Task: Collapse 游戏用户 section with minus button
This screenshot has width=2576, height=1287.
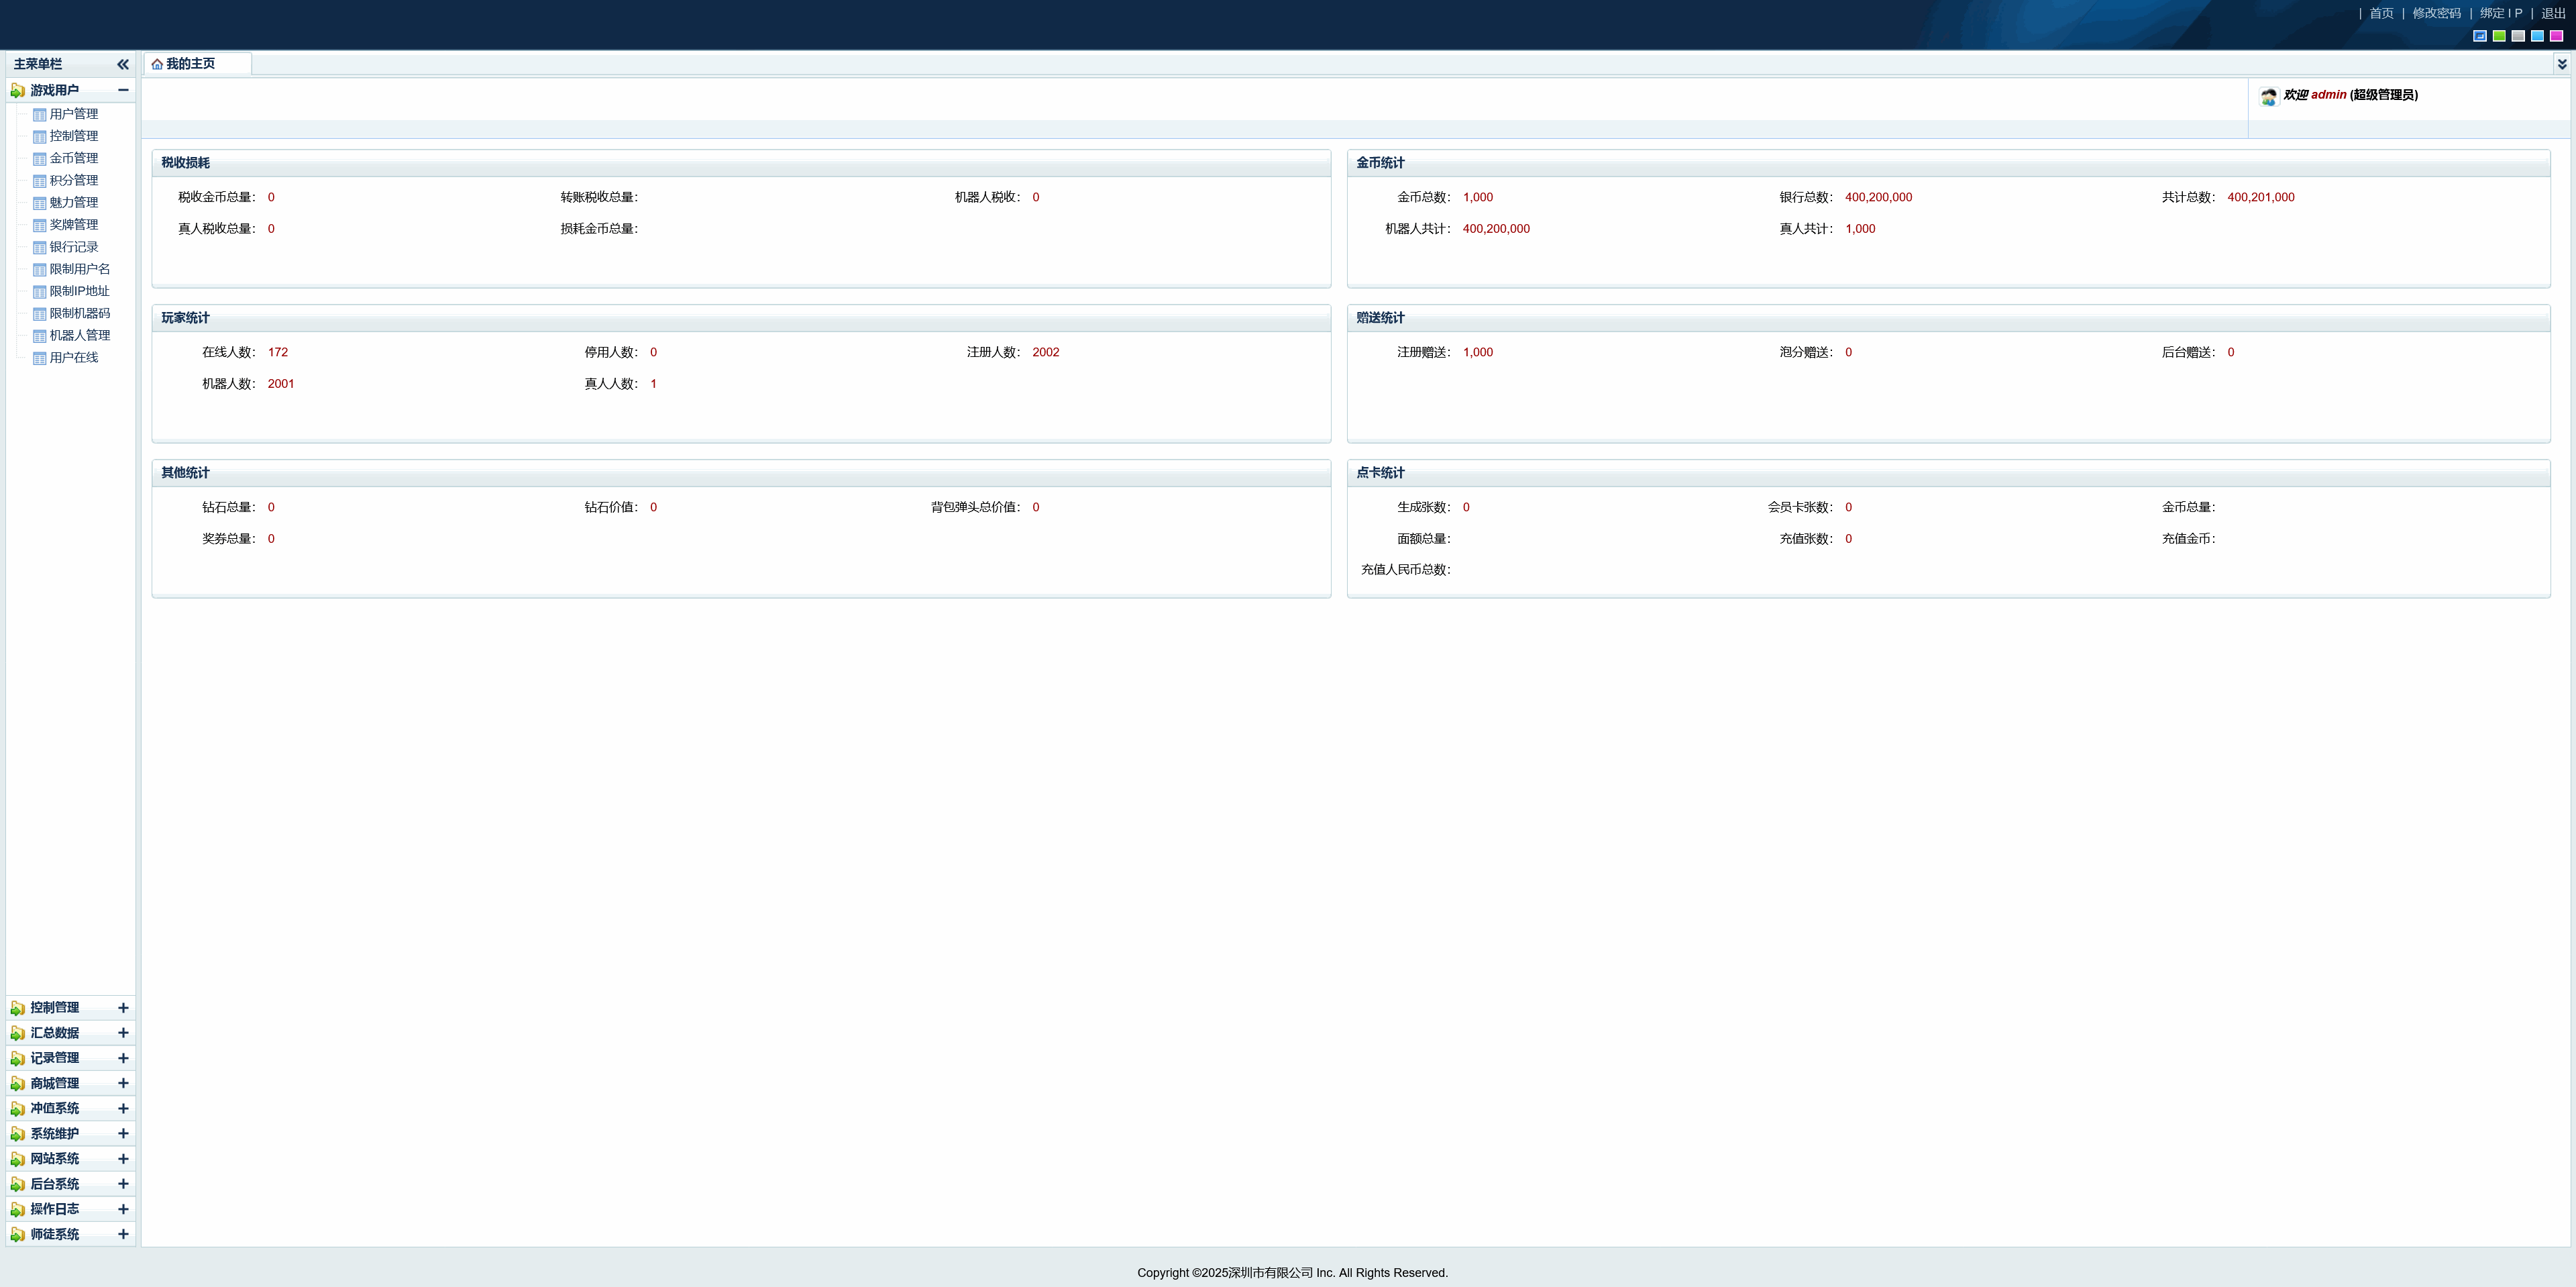Action: 123,90
